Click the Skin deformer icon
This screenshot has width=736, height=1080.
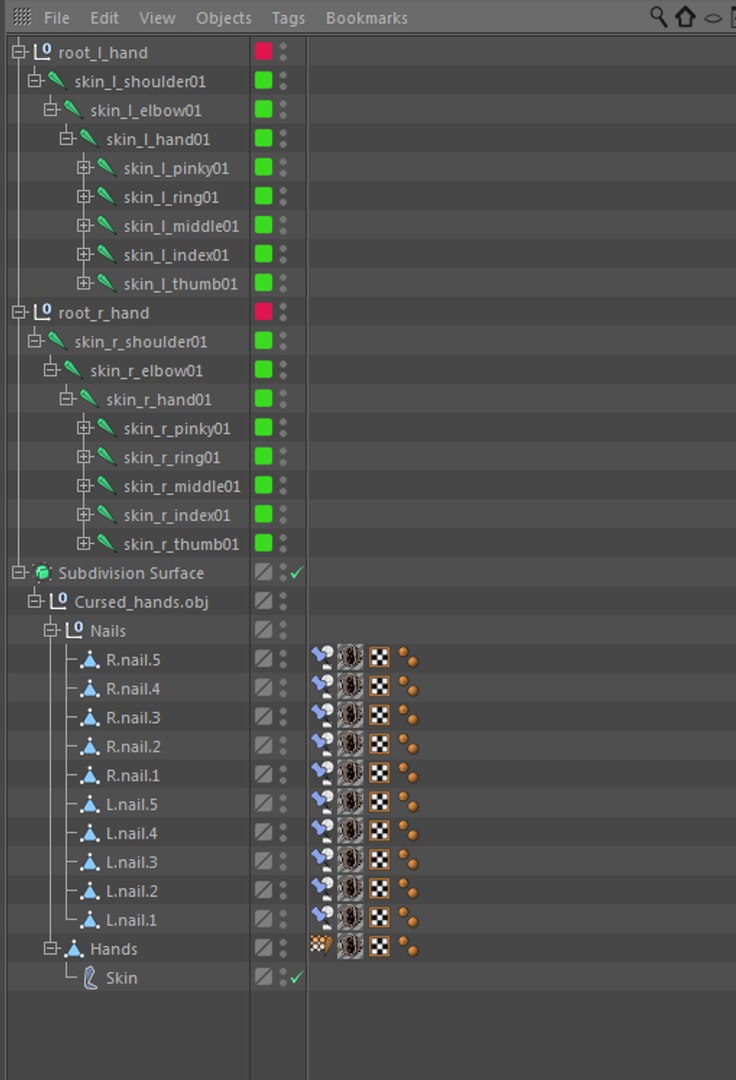click(90, 977)
